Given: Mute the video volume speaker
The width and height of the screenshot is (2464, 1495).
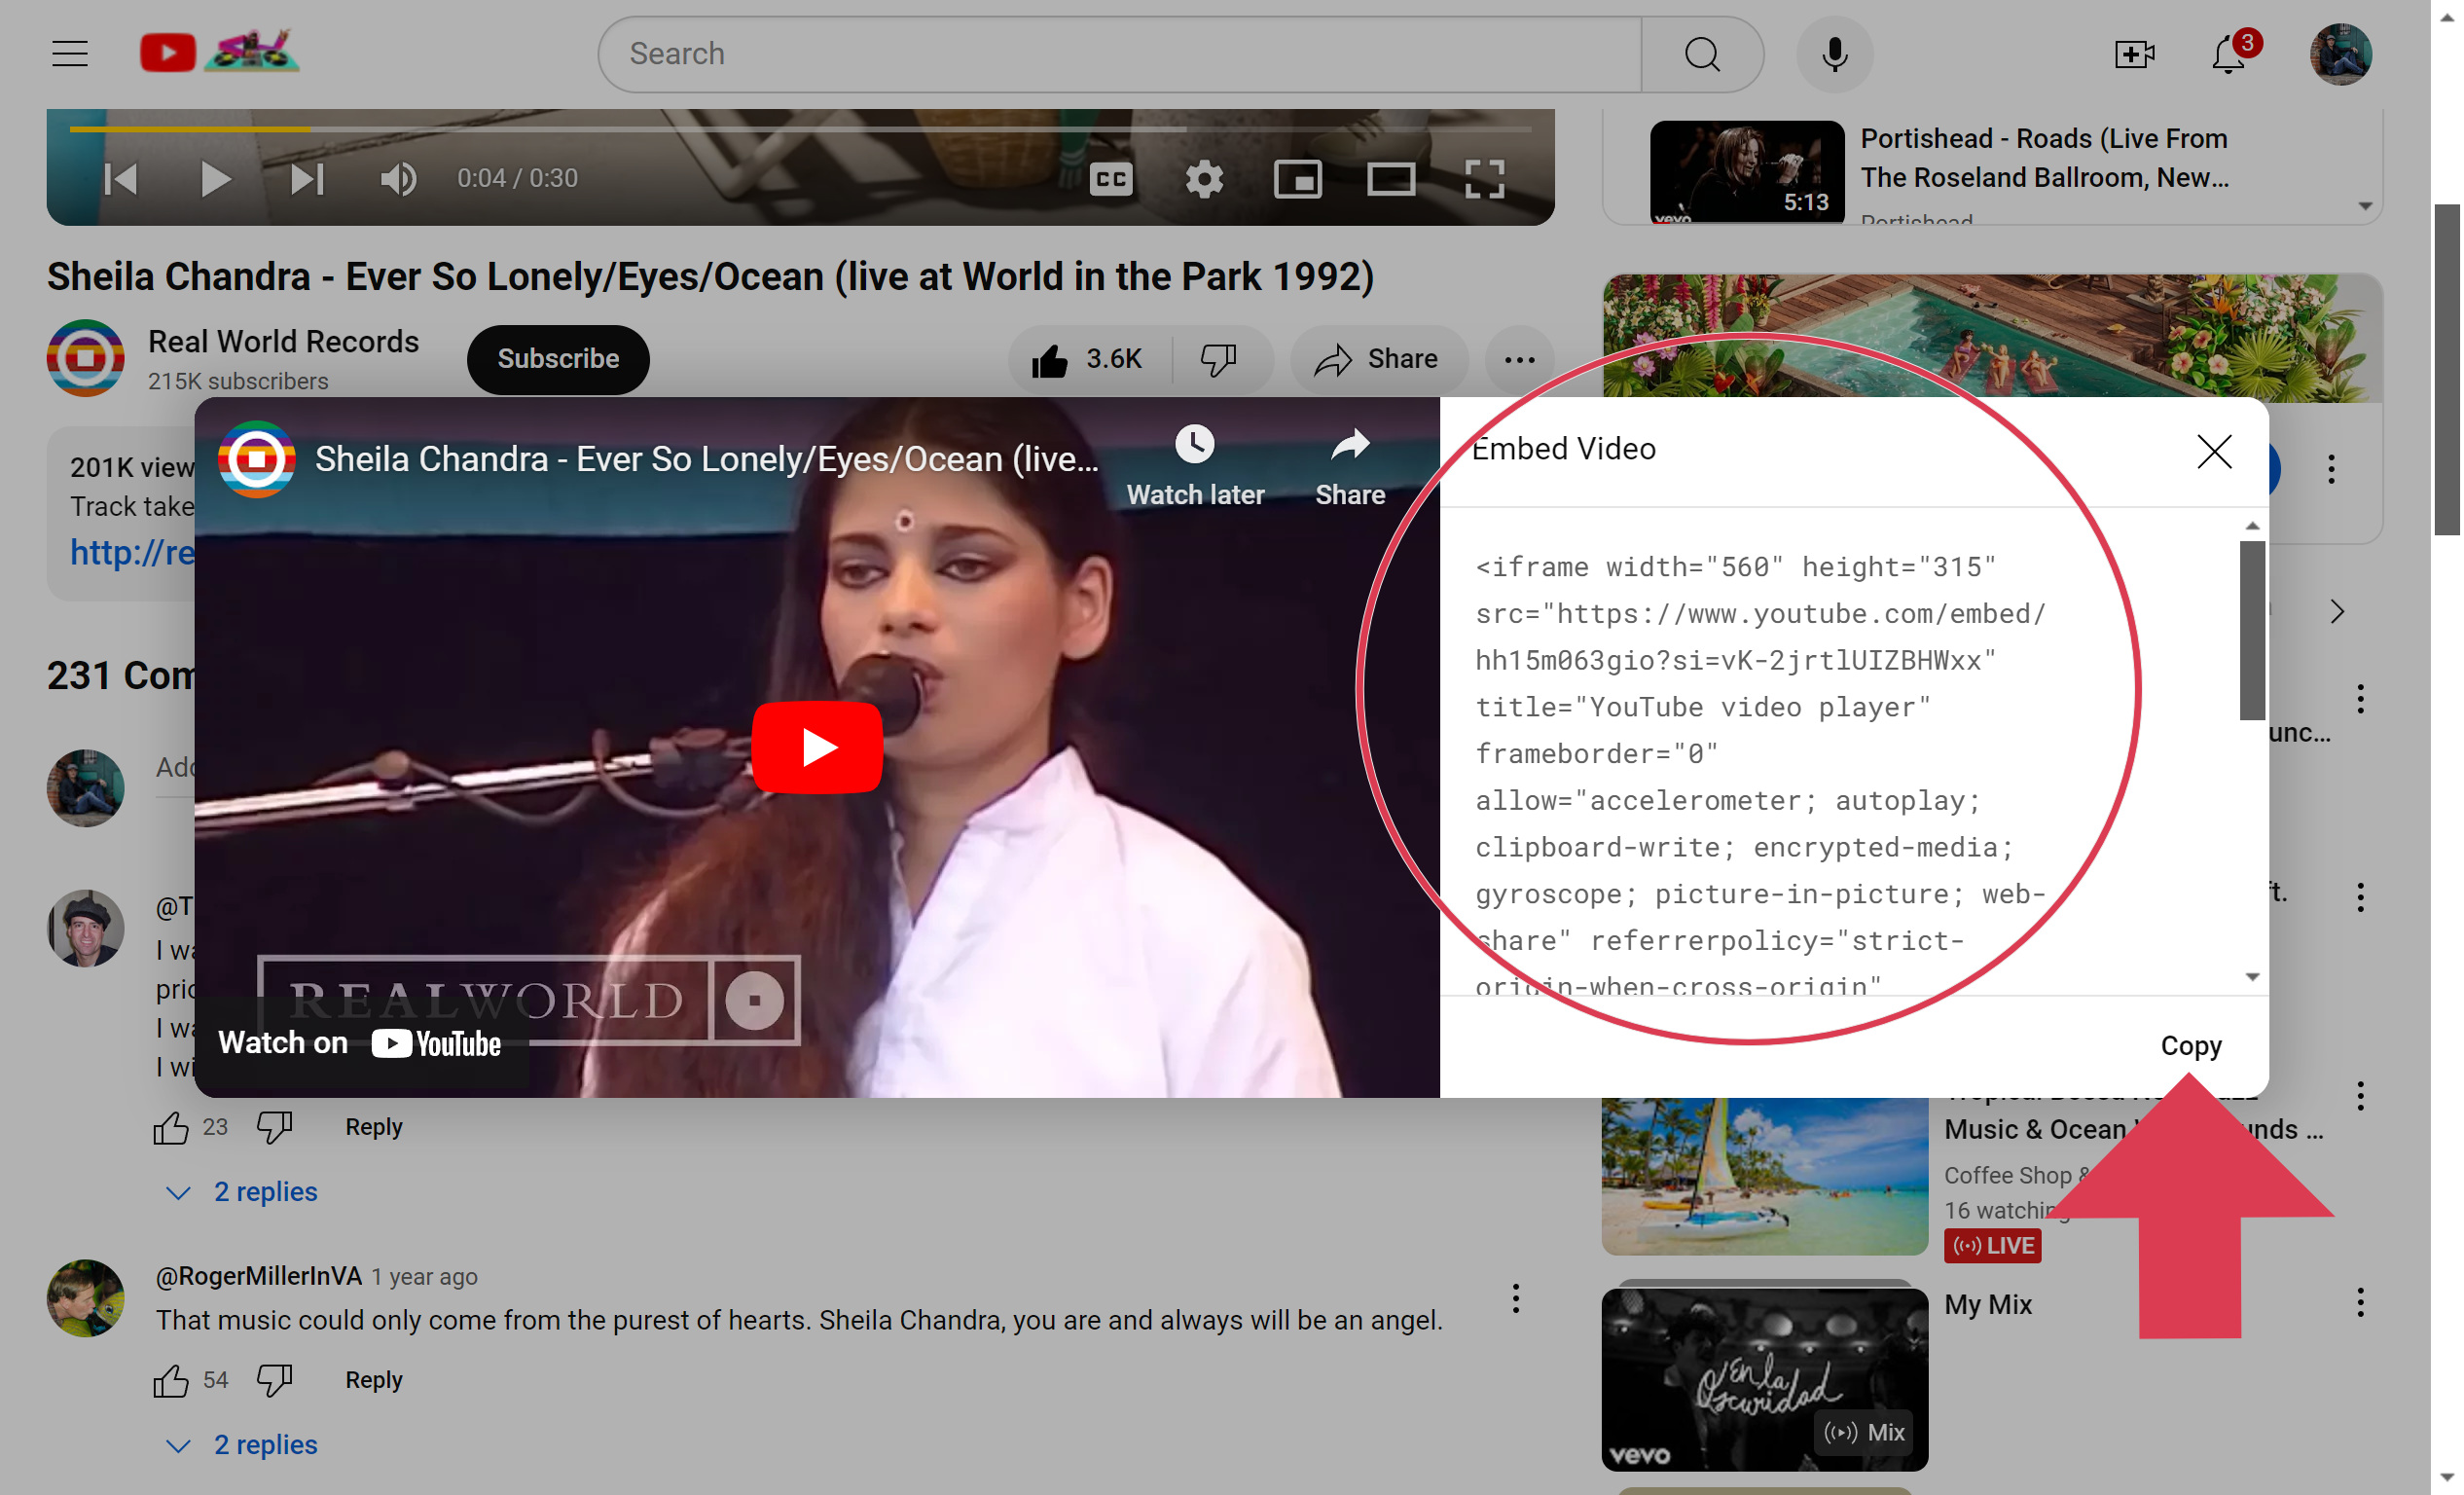Looking at the screenshot, I should coord(398,179).
